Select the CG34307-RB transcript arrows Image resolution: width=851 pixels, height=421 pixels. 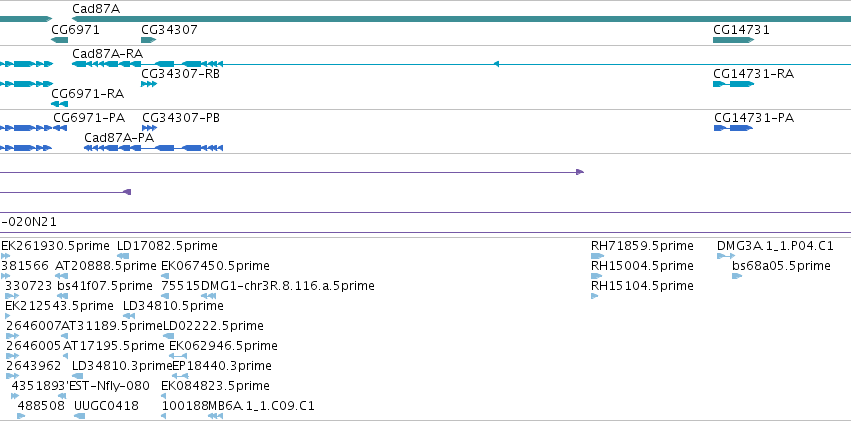click(148, 84)
